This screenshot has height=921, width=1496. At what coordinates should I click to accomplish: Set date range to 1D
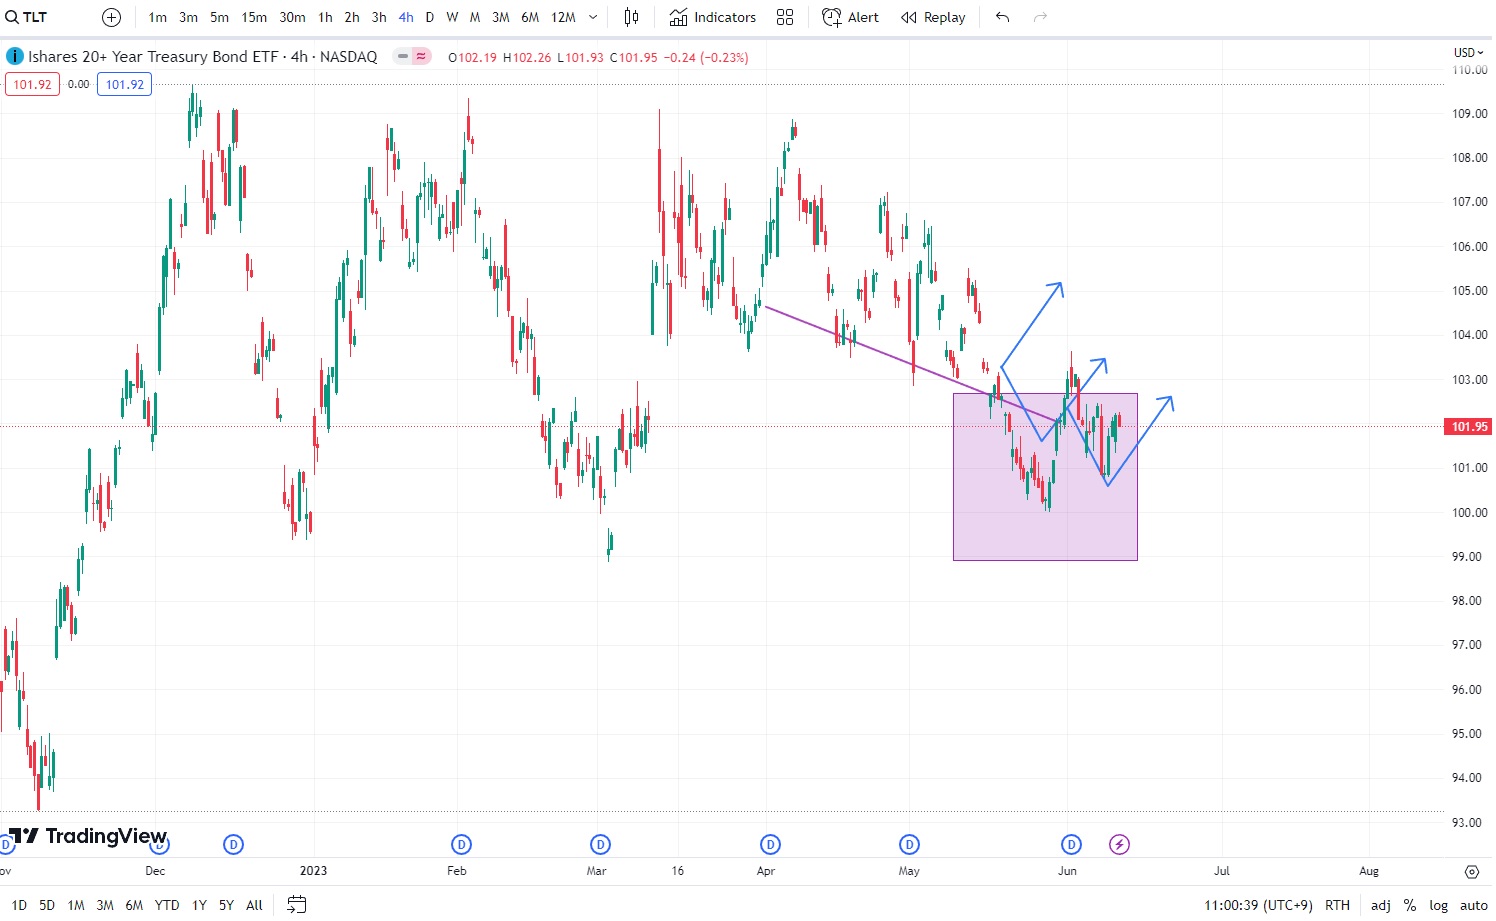click(x=19, y=905)
